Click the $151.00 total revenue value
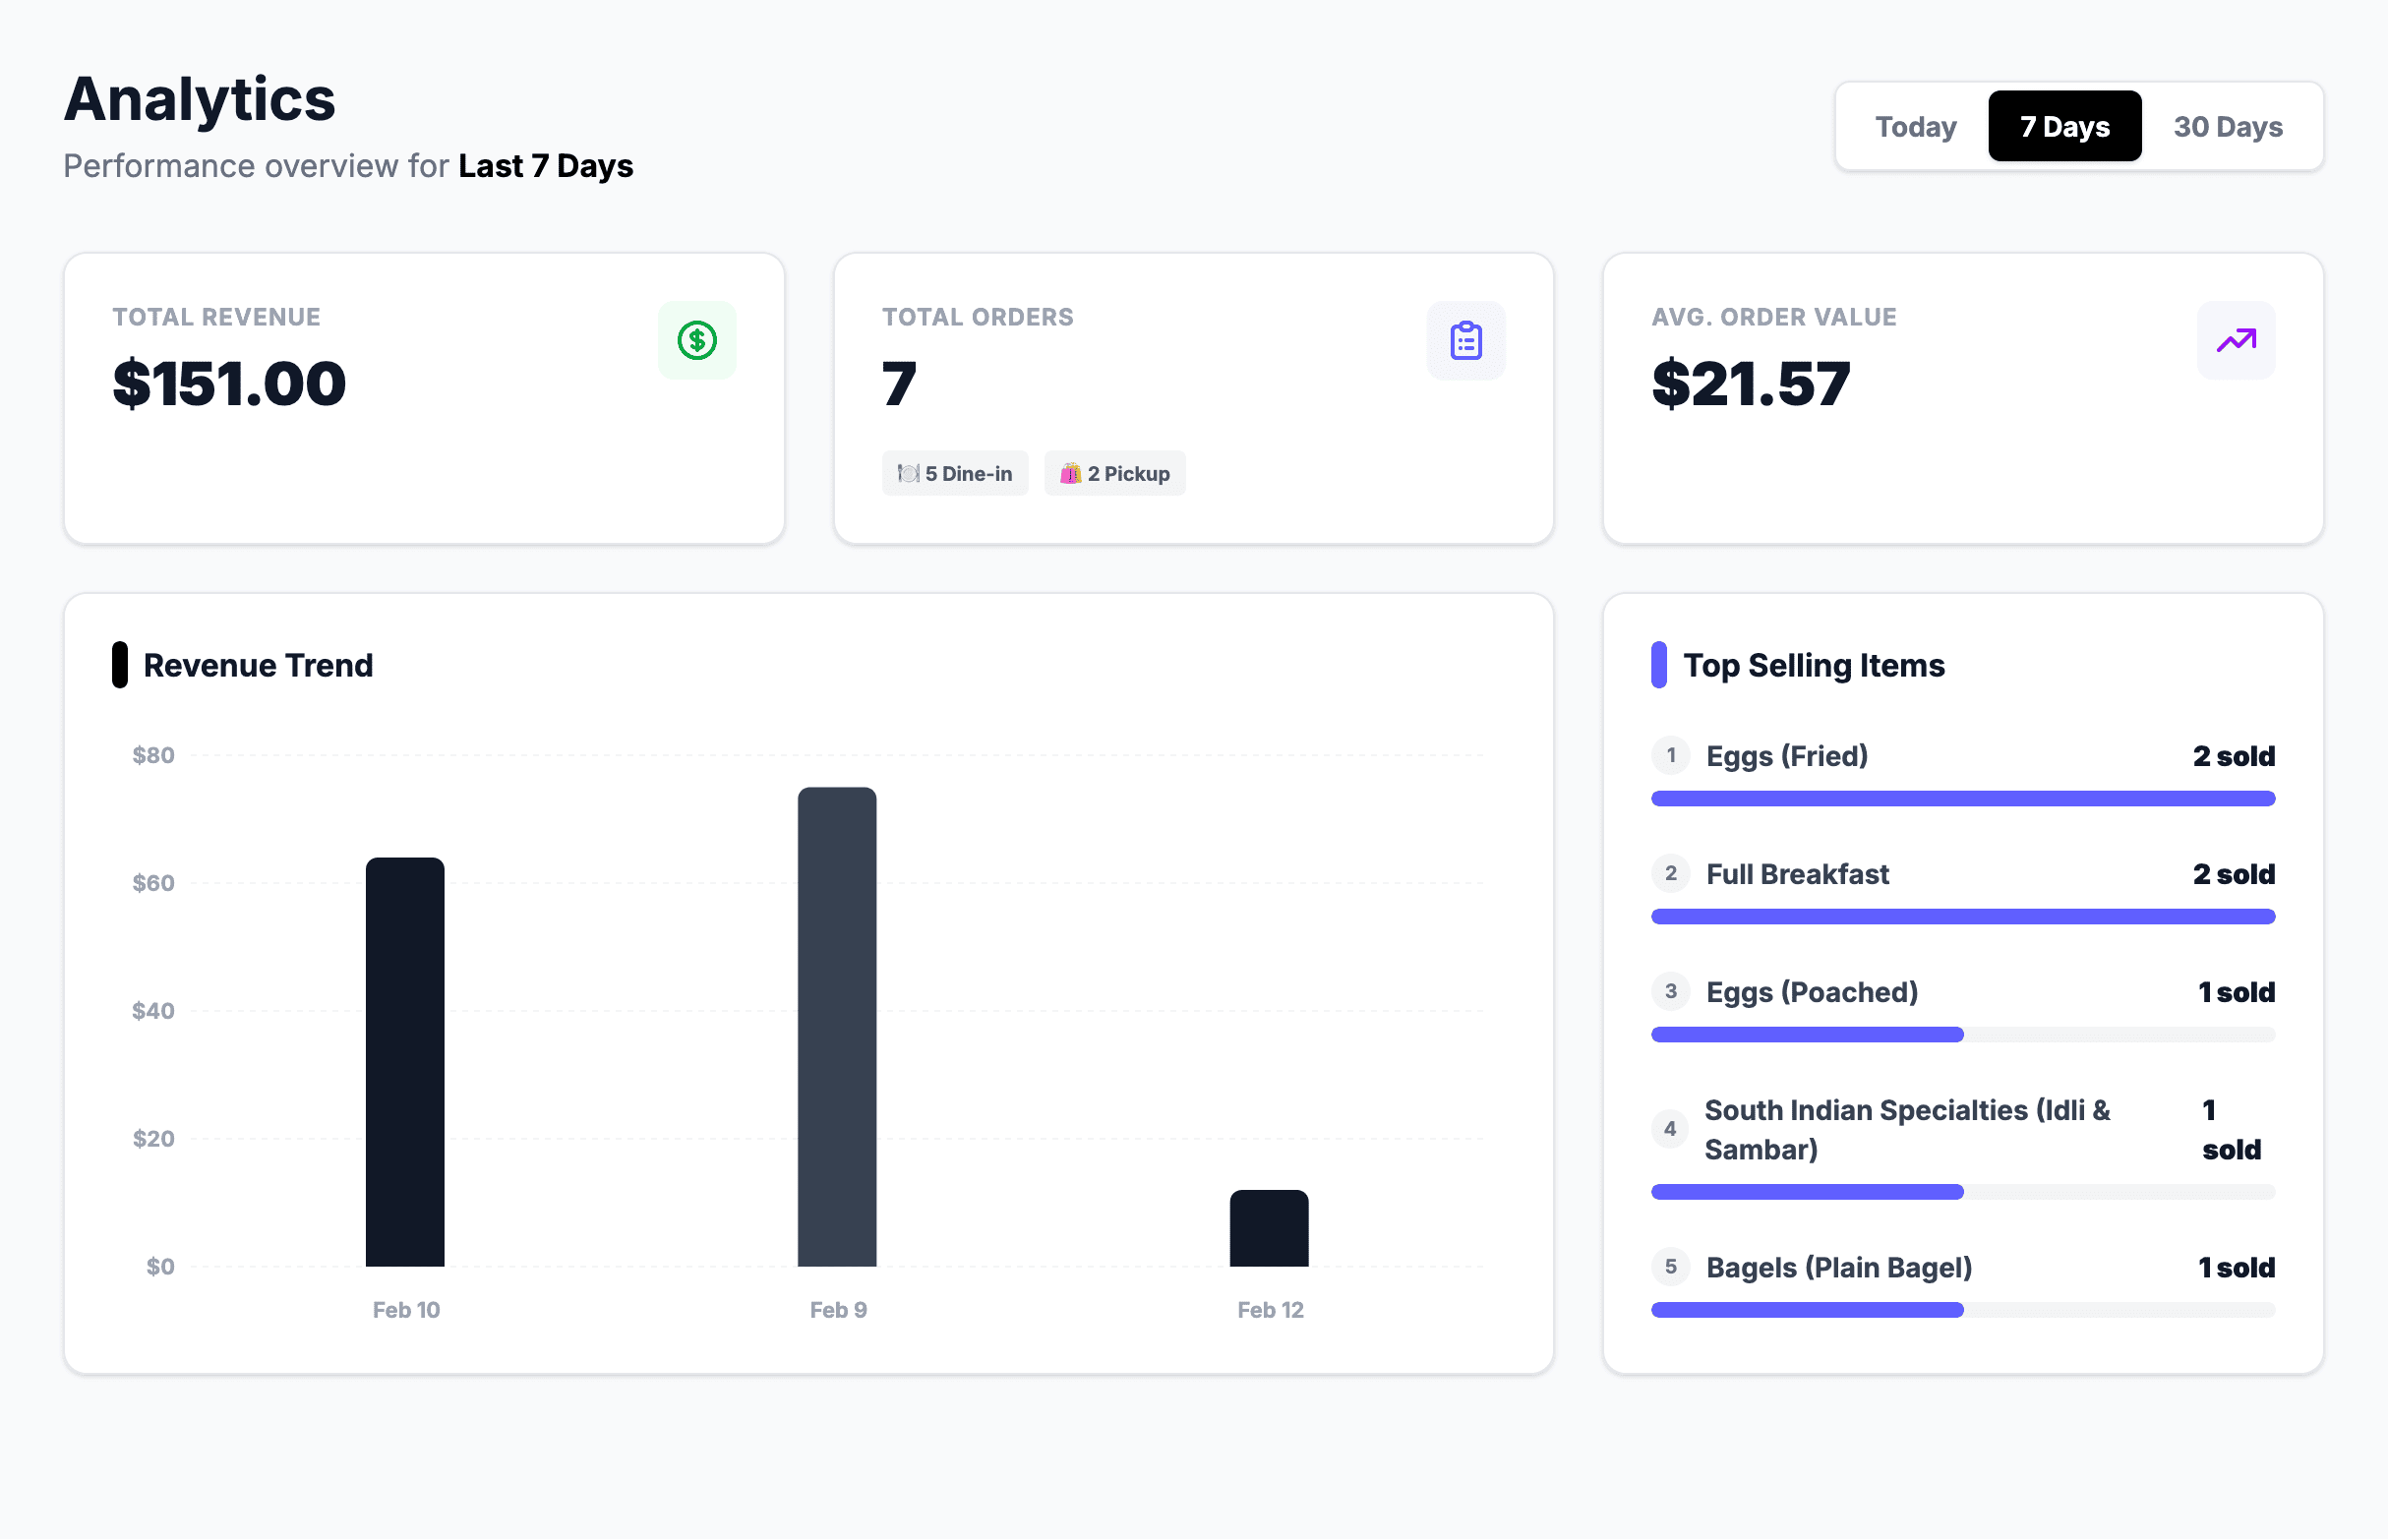Screen dimensions: 2388x1540 (229, 384)
